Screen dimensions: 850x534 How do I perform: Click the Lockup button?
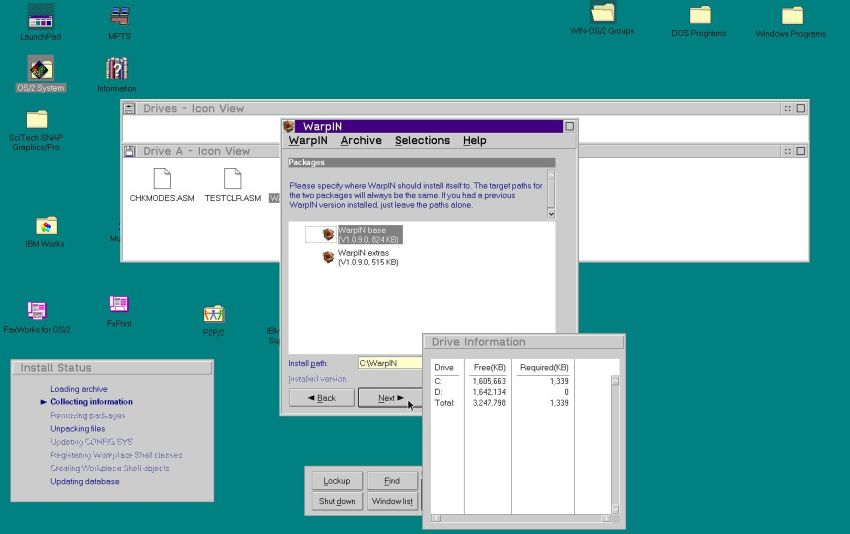point(337,481)
